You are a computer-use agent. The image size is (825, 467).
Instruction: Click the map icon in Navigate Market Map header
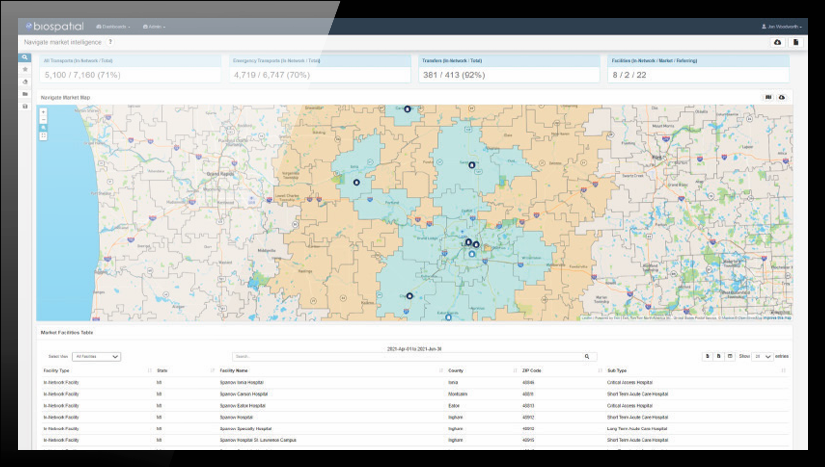tap(769, 97)
